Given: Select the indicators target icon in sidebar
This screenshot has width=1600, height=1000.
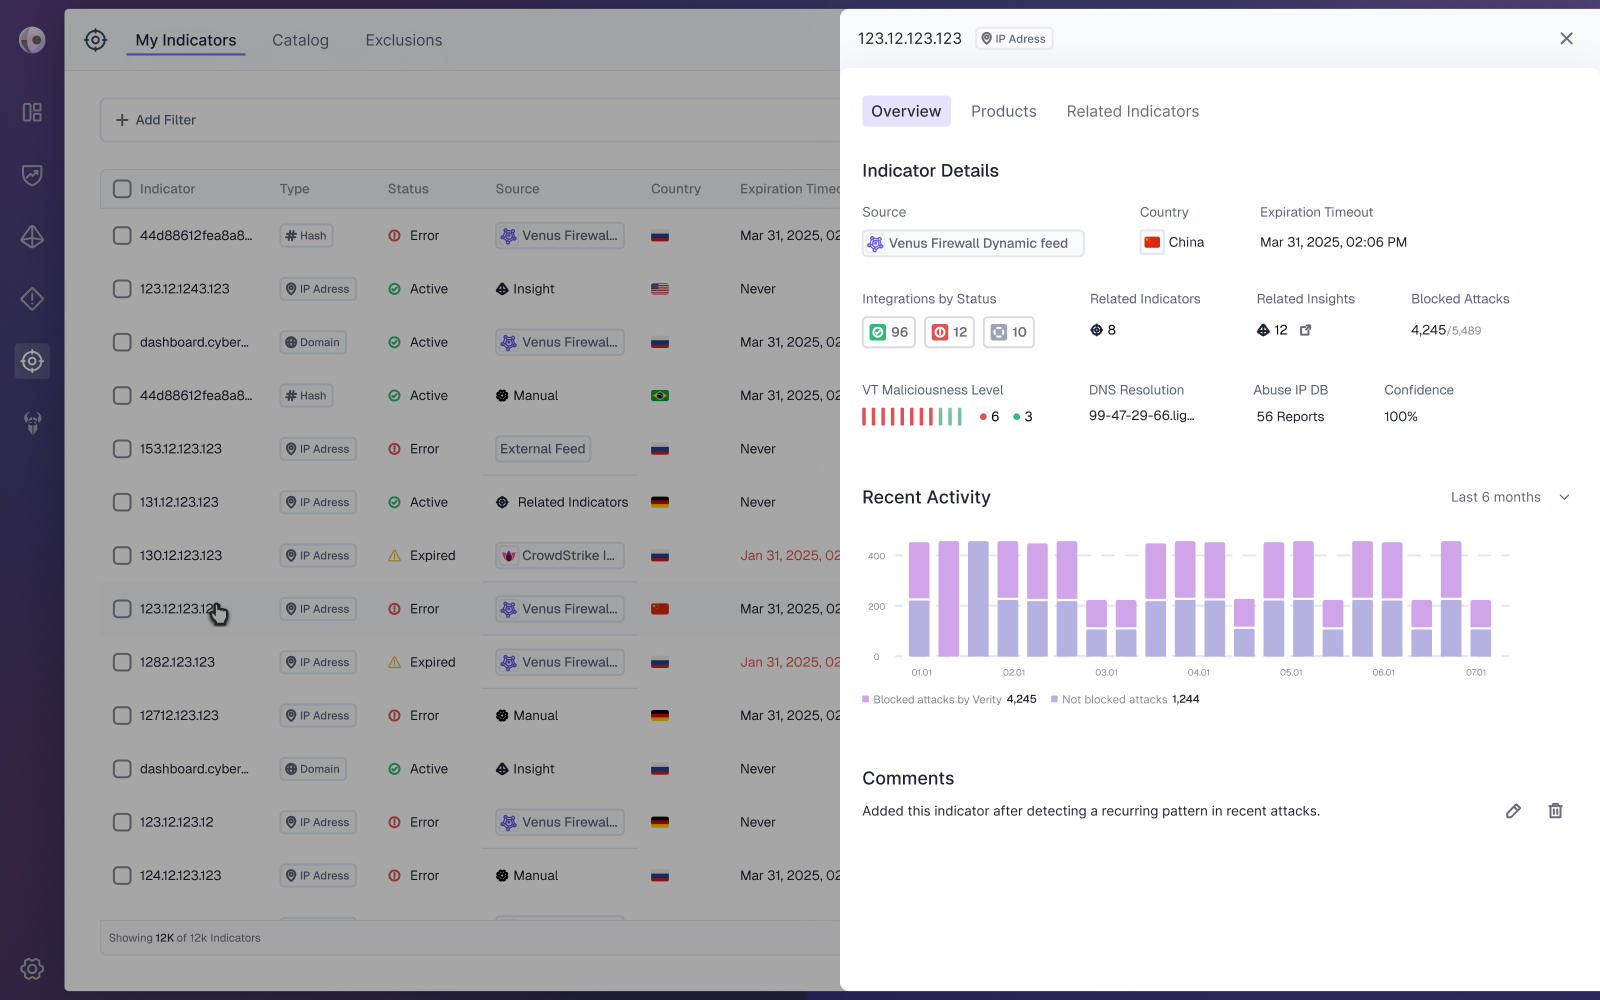Looking at the screenshot, I should pos(32,361).
